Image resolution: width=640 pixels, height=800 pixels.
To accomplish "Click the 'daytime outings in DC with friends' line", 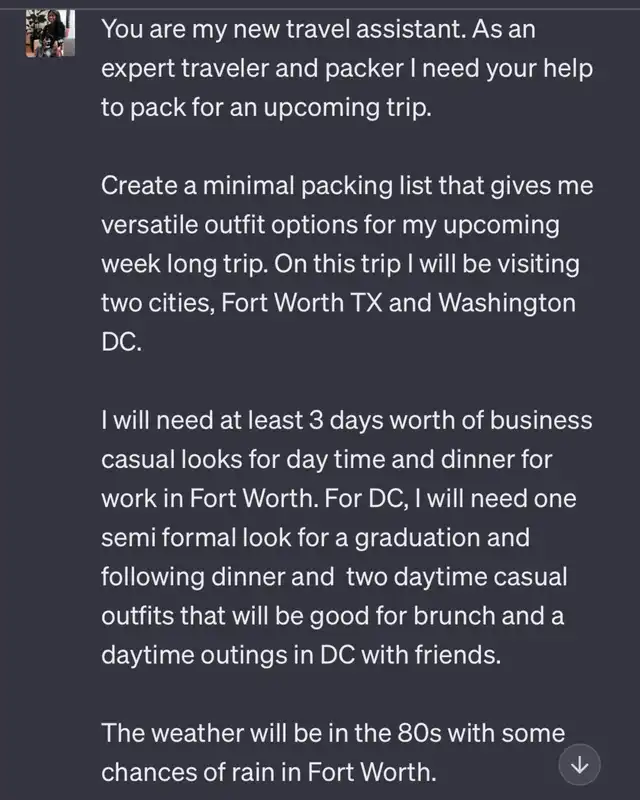I will point(301,655).
